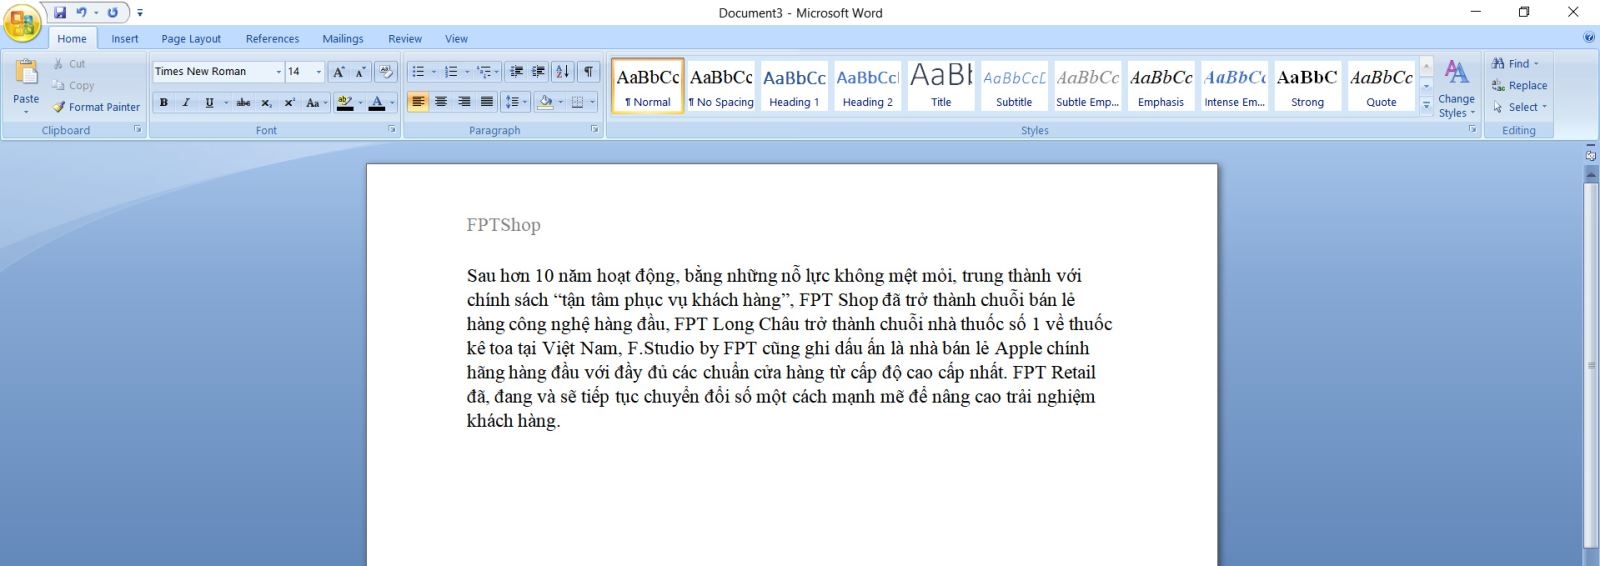Image resolution: width=1600 pixels, height=566 pixels.
Task: Toggle Underline formatting
Action: (x=209, y=102)
